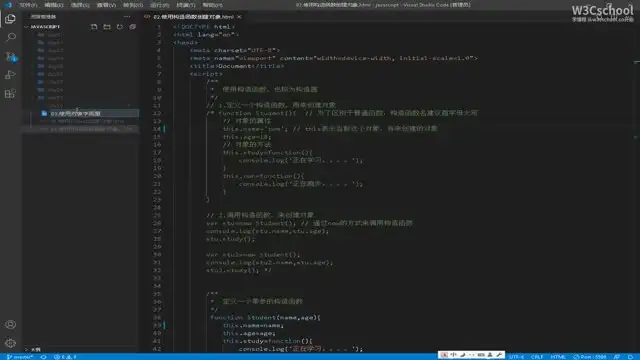Click the New Folder icon in Explorer
This screenshot has width=640, height=360.
(107, 27)
